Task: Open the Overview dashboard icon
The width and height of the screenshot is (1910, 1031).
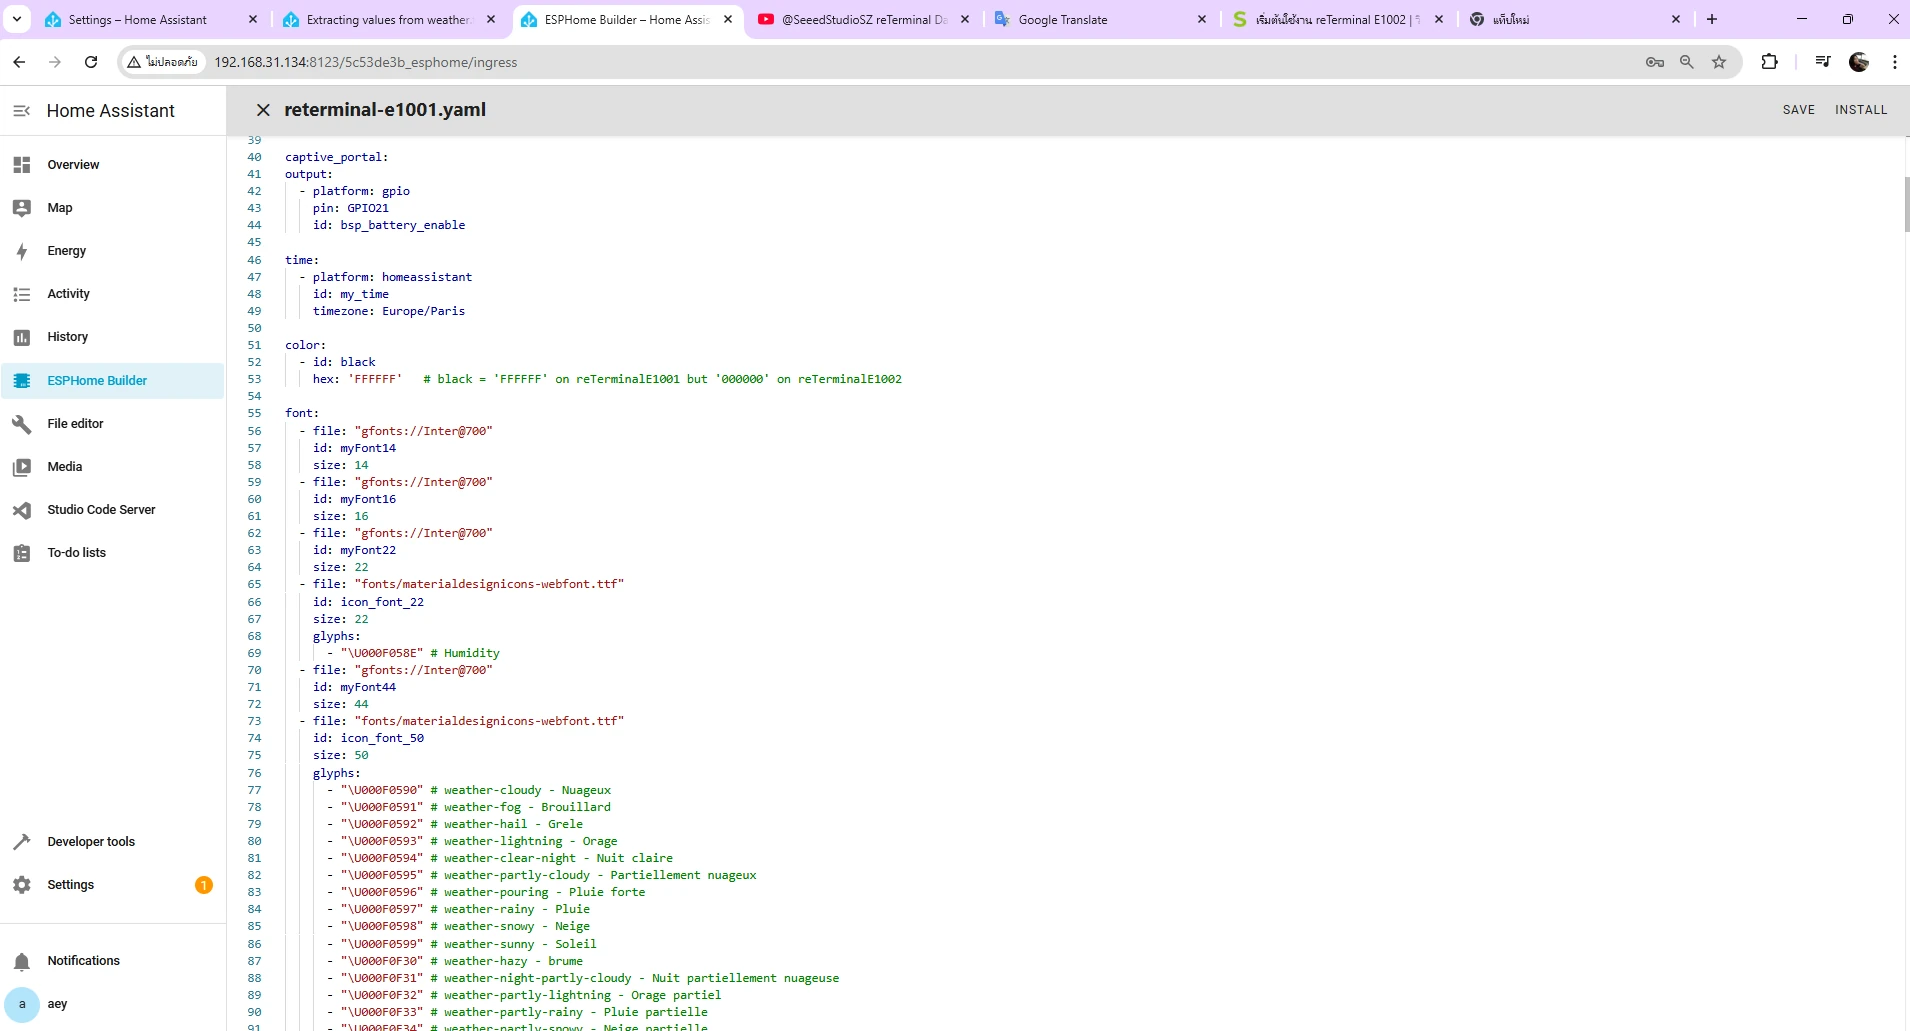Action: click(x=22, y=165)
